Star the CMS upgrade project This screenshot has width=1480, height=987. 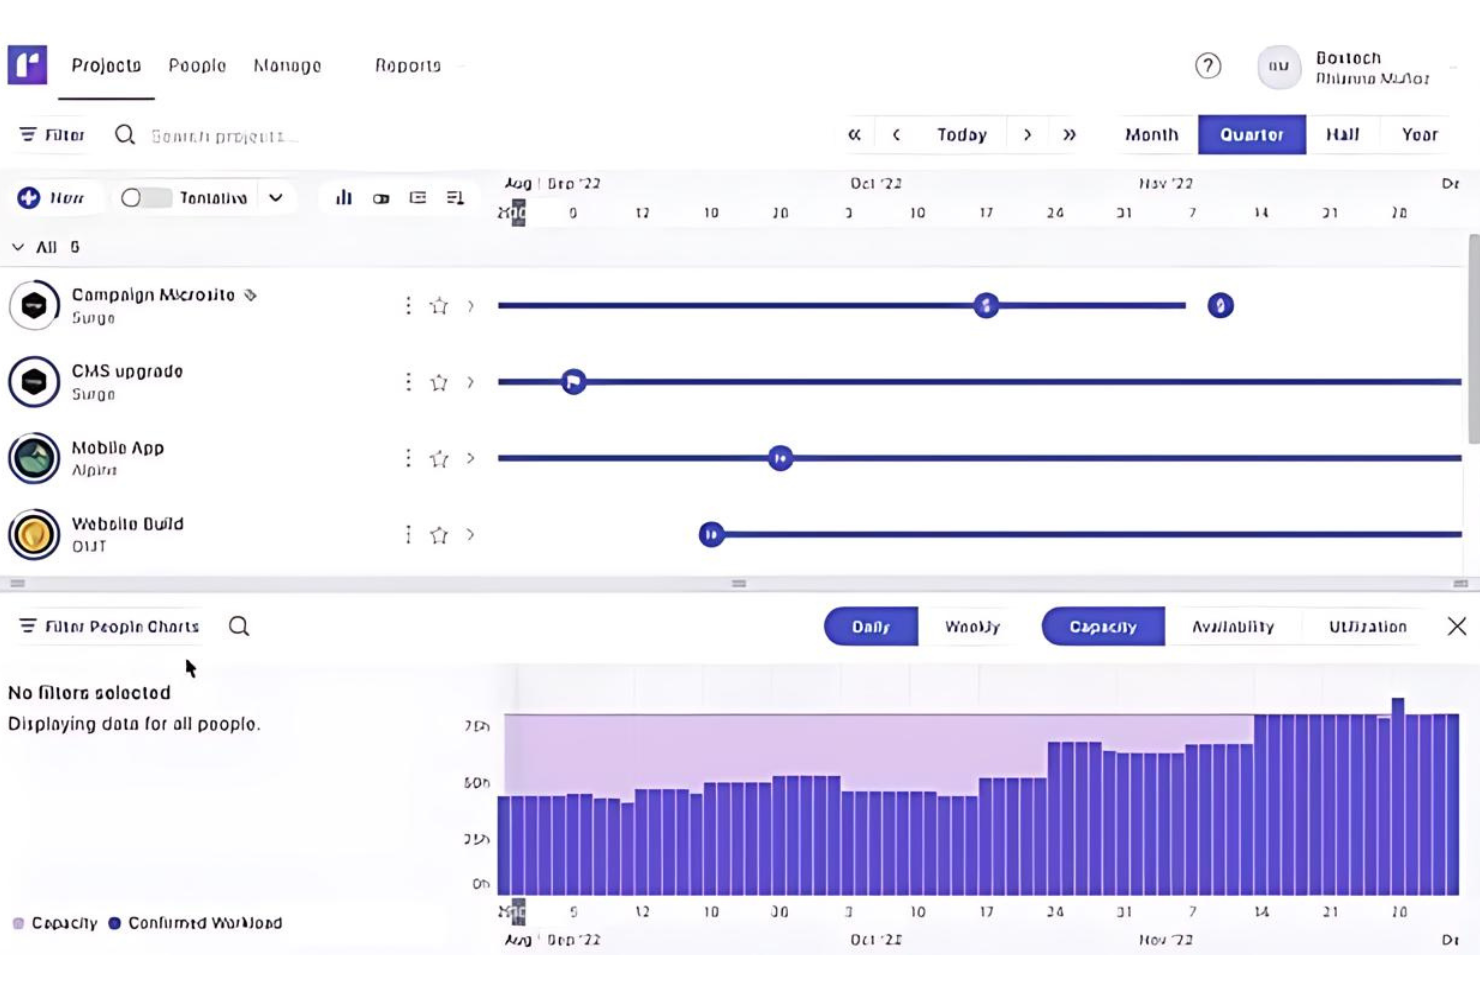(438, 381)
